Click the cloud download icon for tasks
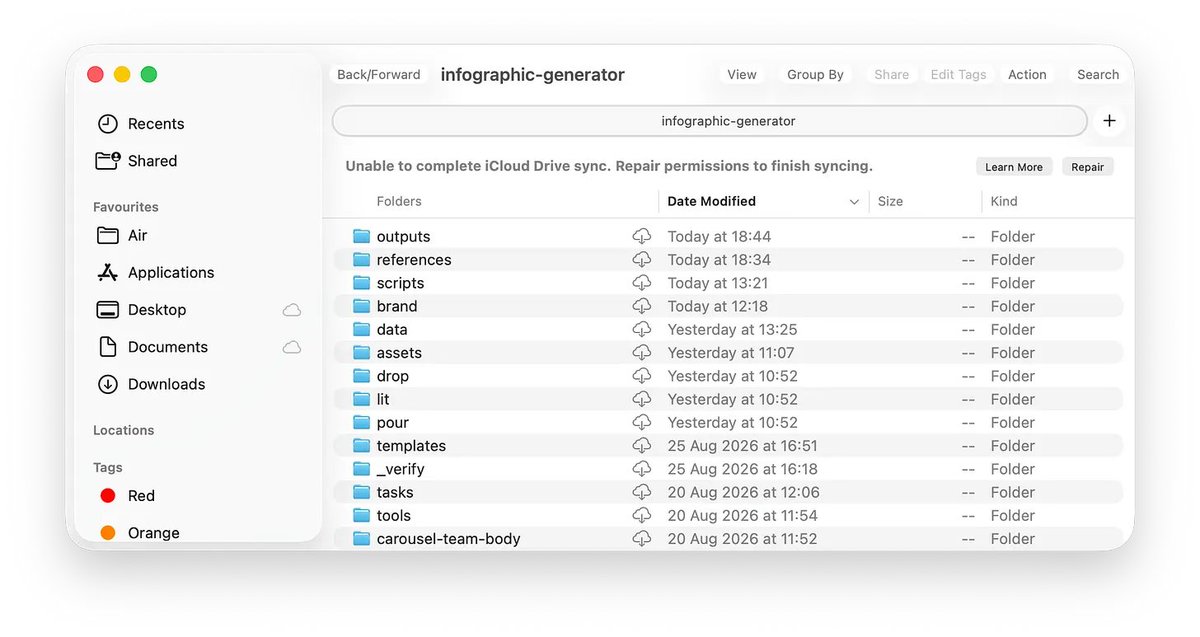This screenshot has width=1200, height=637. 642,492
